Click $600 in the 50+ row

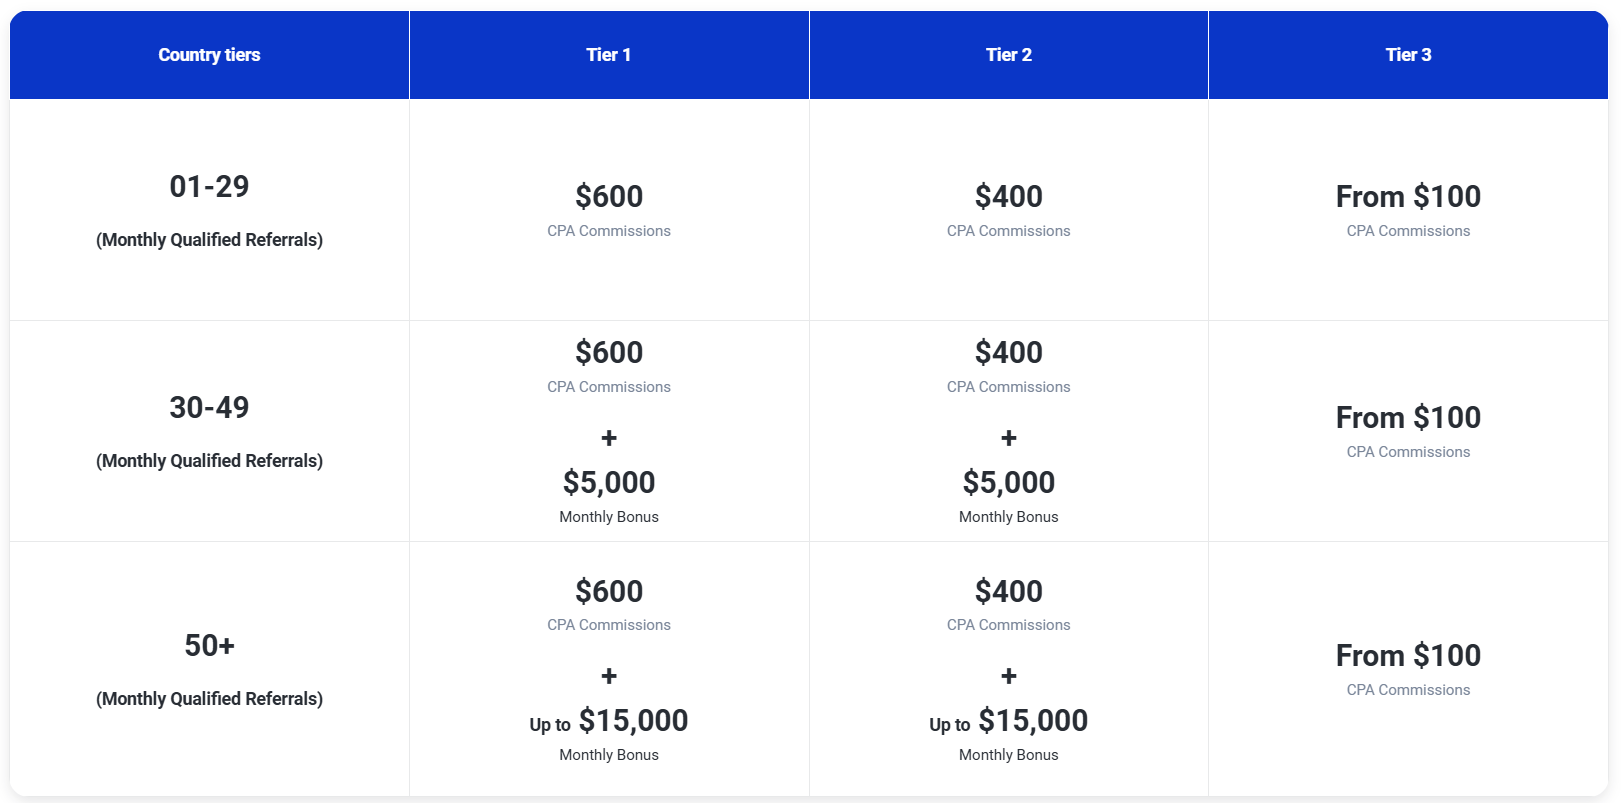tap(609, 592)
